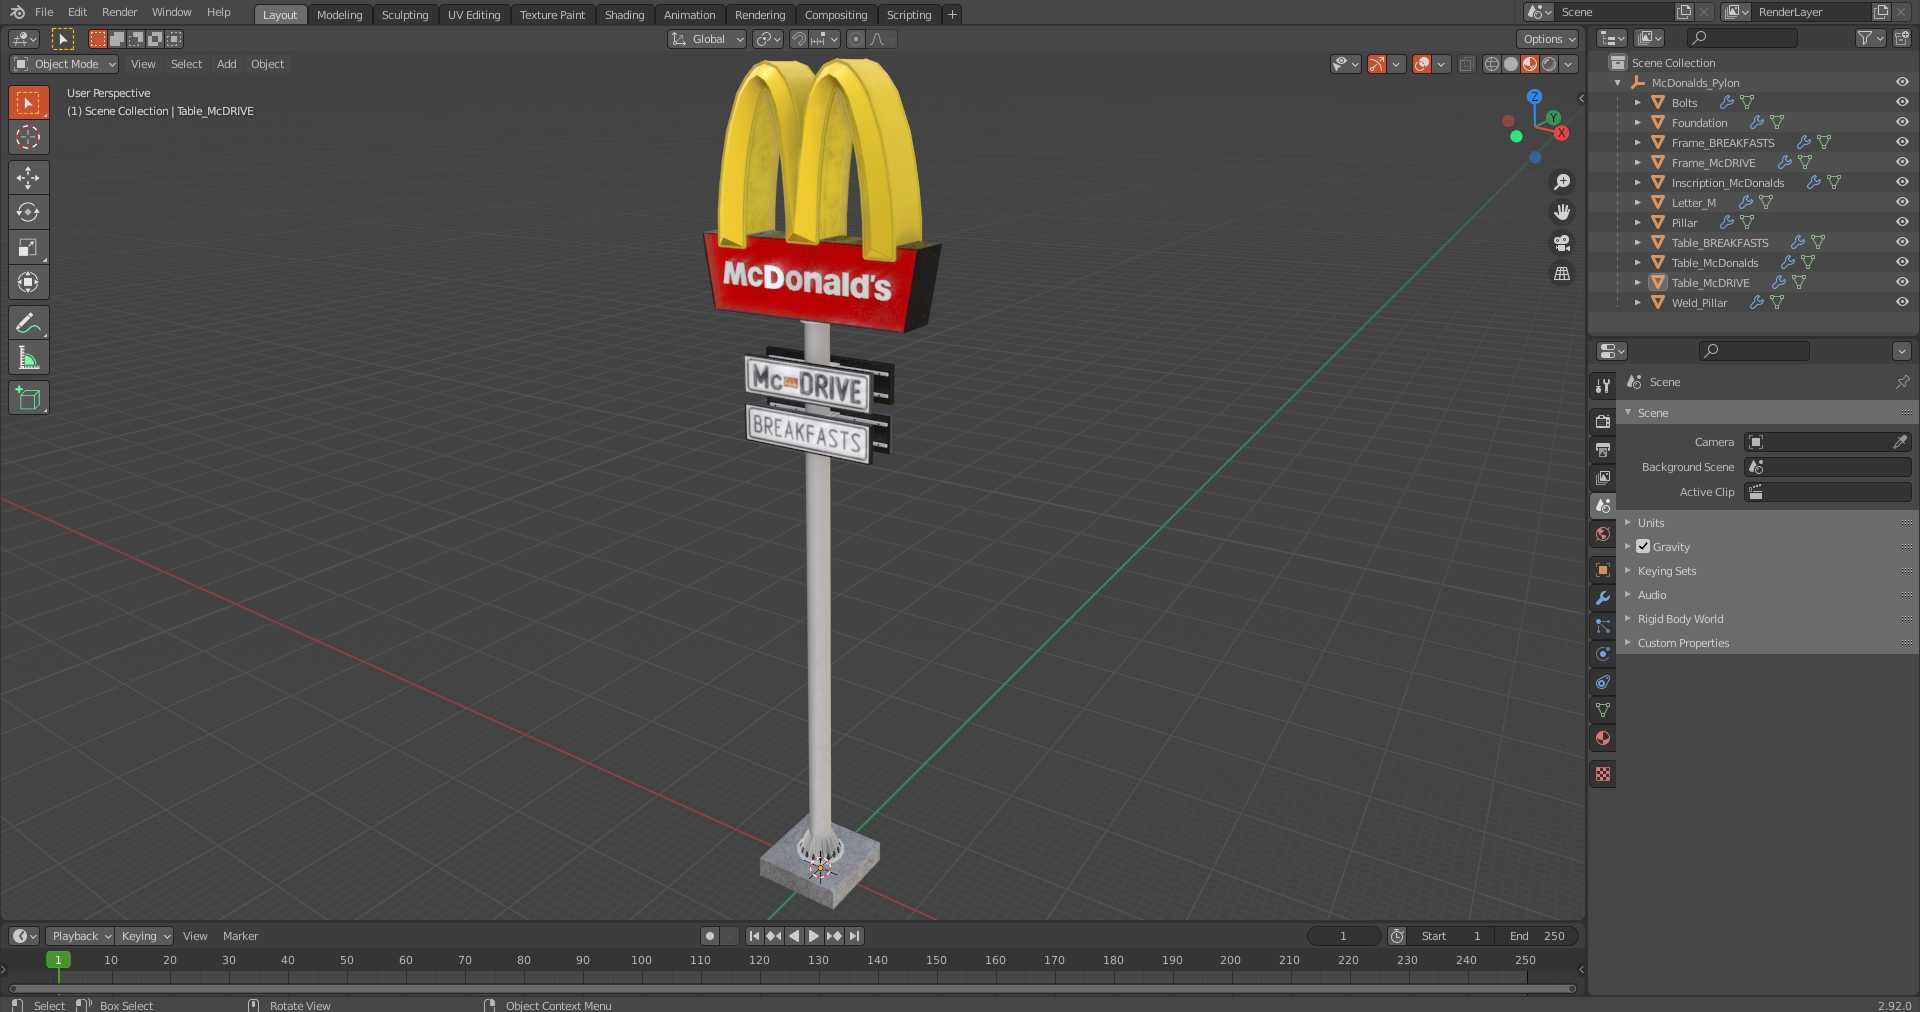Select the Inscription_McDonalds outliner row

(x=1727, y=182)
